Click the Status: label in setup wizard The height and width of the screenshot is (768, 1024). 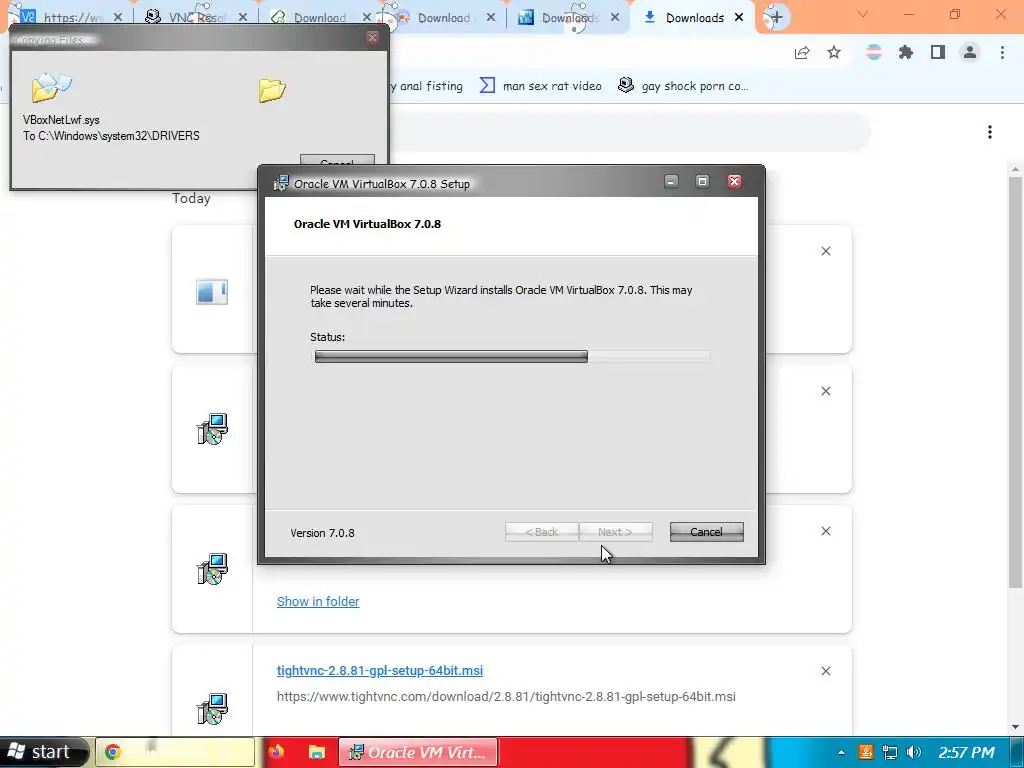click(x=328, y=337)
